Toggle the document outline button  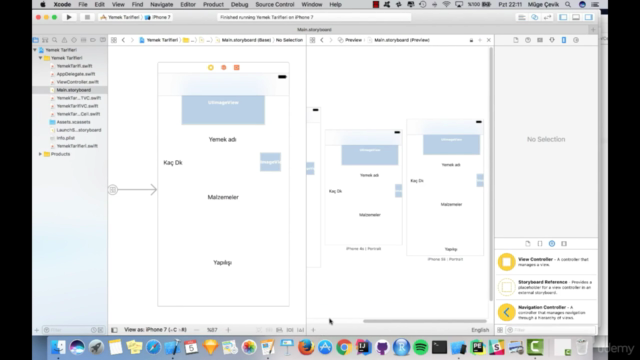[114, 330]
